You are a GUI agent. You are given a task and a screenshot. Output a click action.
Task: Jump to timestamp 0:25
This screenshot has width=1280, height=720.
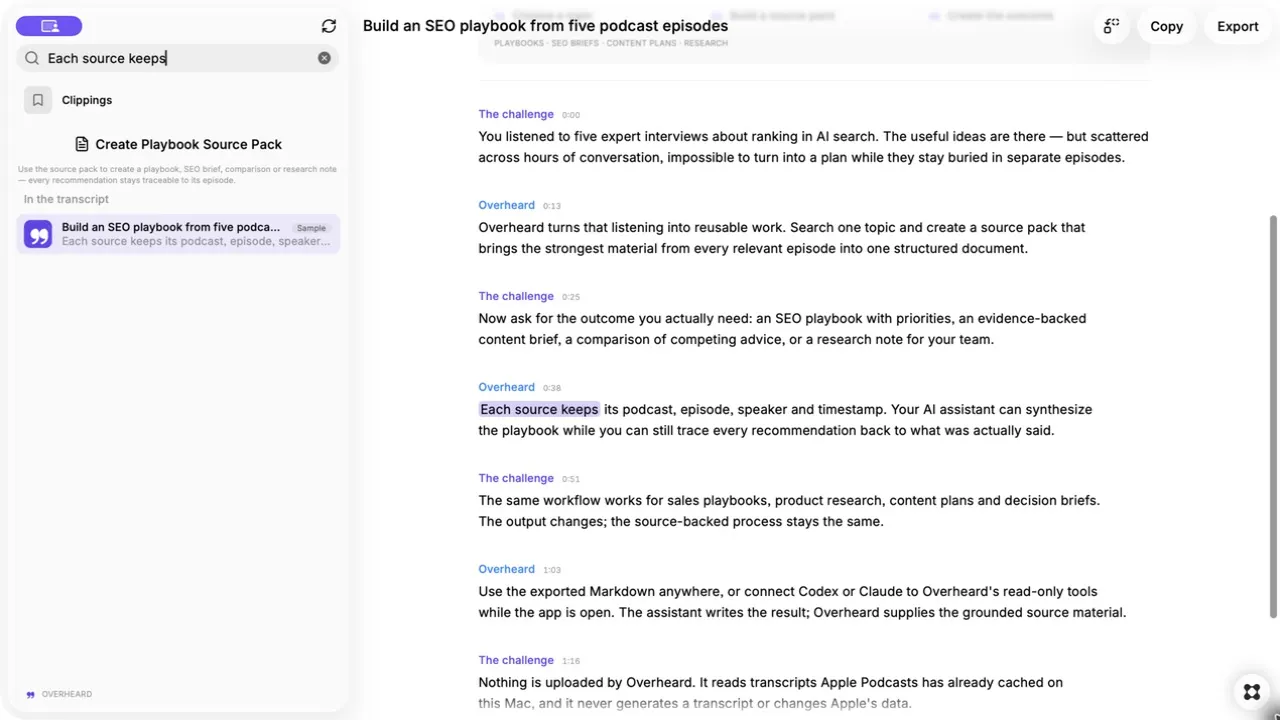pos(571,297)
